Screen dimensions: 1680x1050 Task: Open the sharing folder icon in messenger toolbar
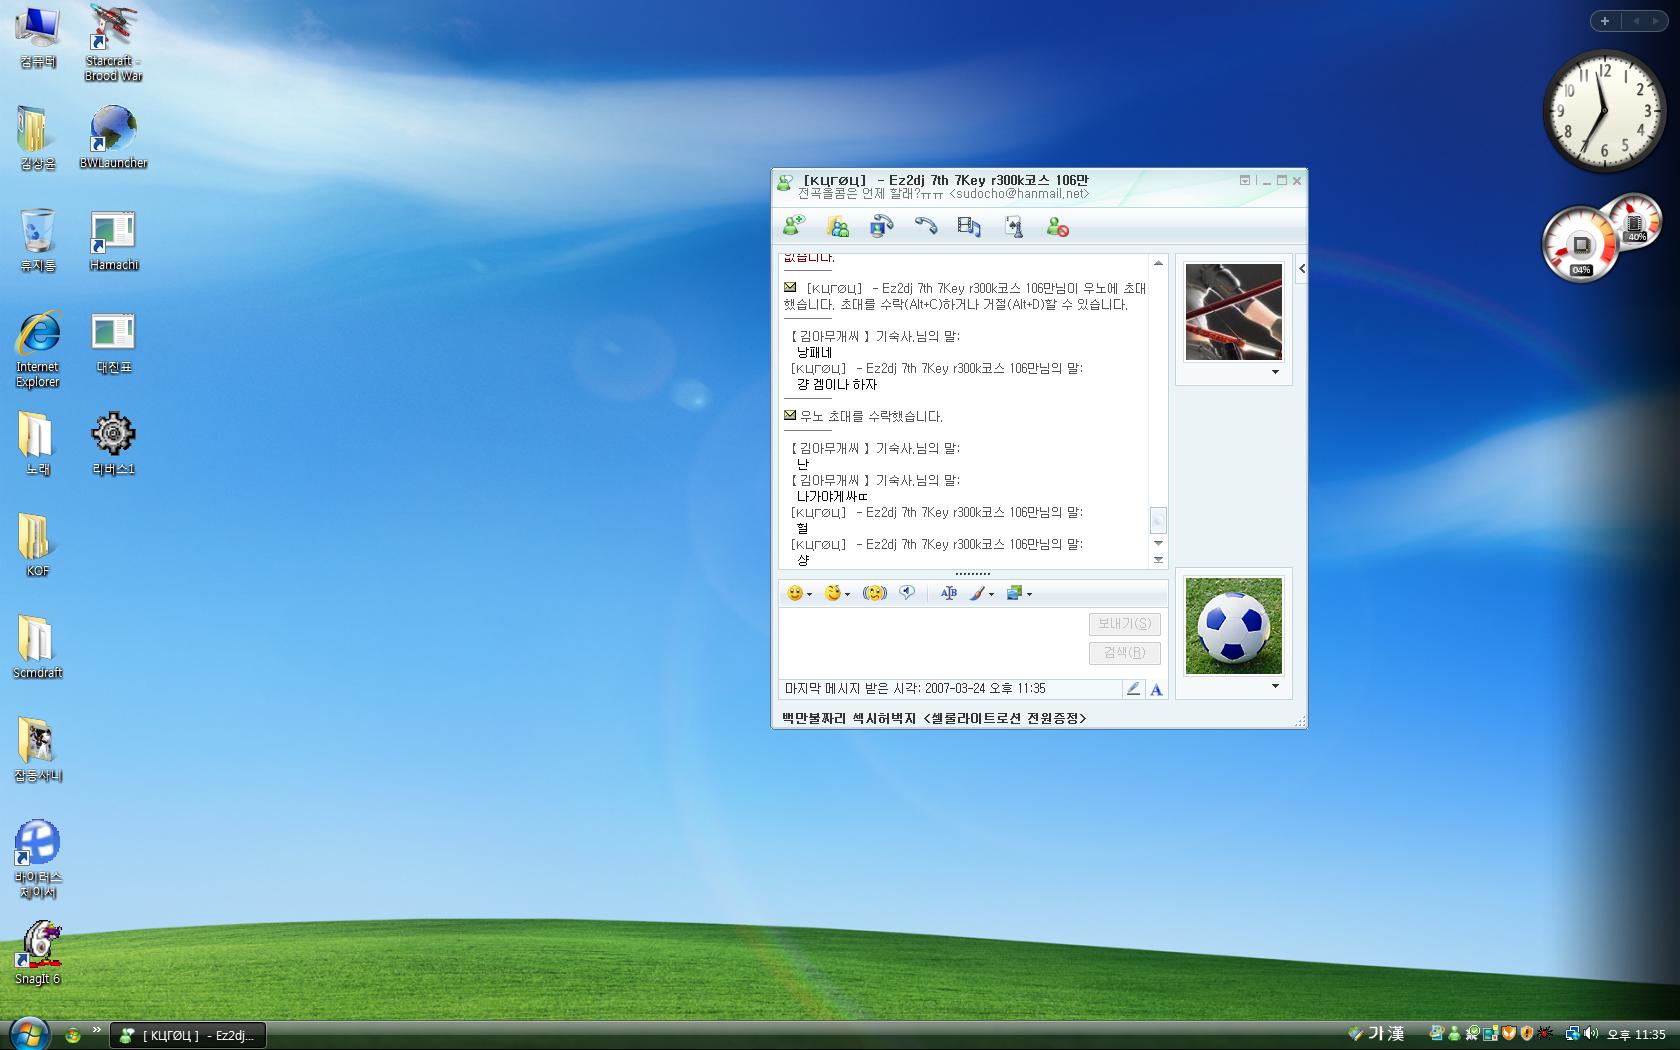[838, 227]
